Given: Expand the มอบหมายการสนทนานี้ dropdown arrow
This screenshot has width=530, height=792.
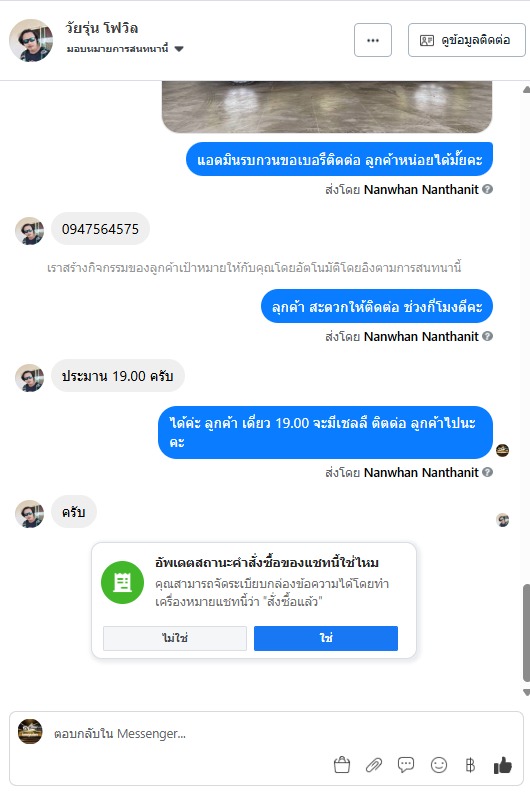Looking at the screenshot, I should (179, 49).
